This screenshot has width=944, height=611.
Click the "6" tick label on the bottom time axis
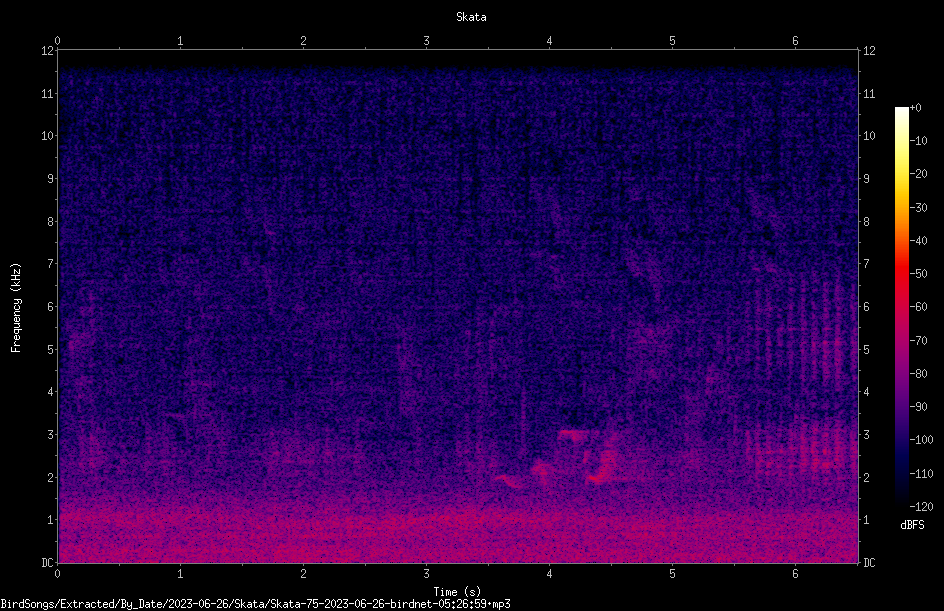pos(795,574)
